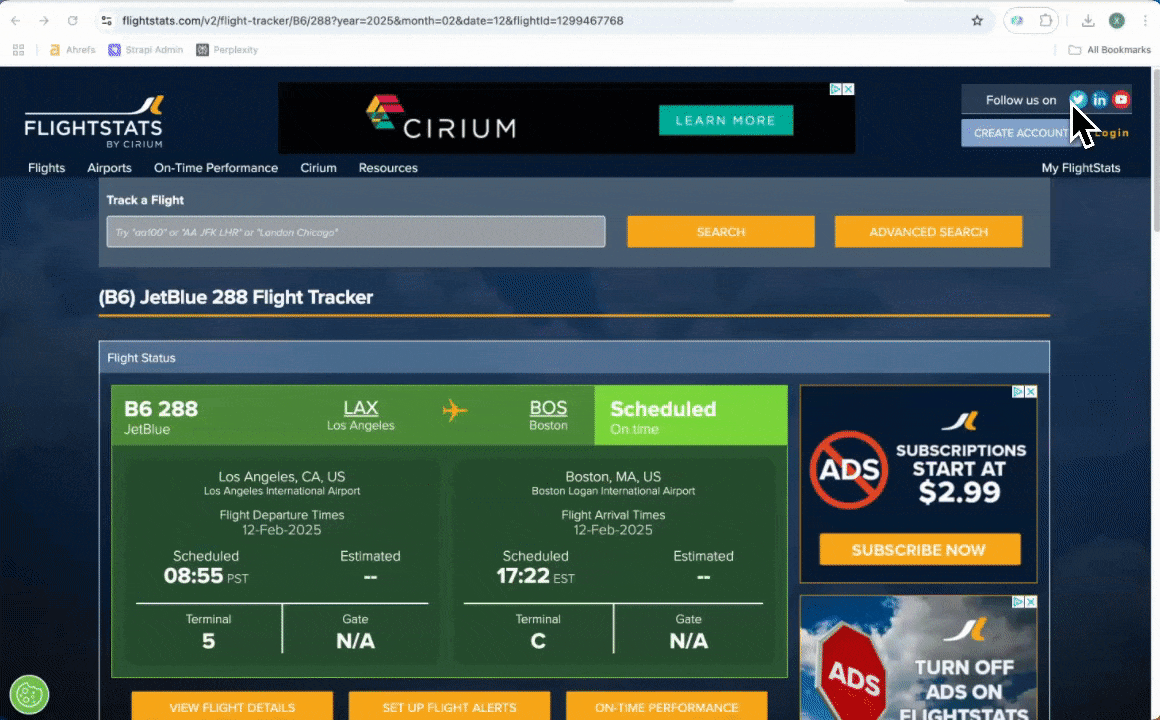Click SET UP FLIGHT ALERTS button
Viewport: 1160px width, 720px height.
(x=449, y=707)
